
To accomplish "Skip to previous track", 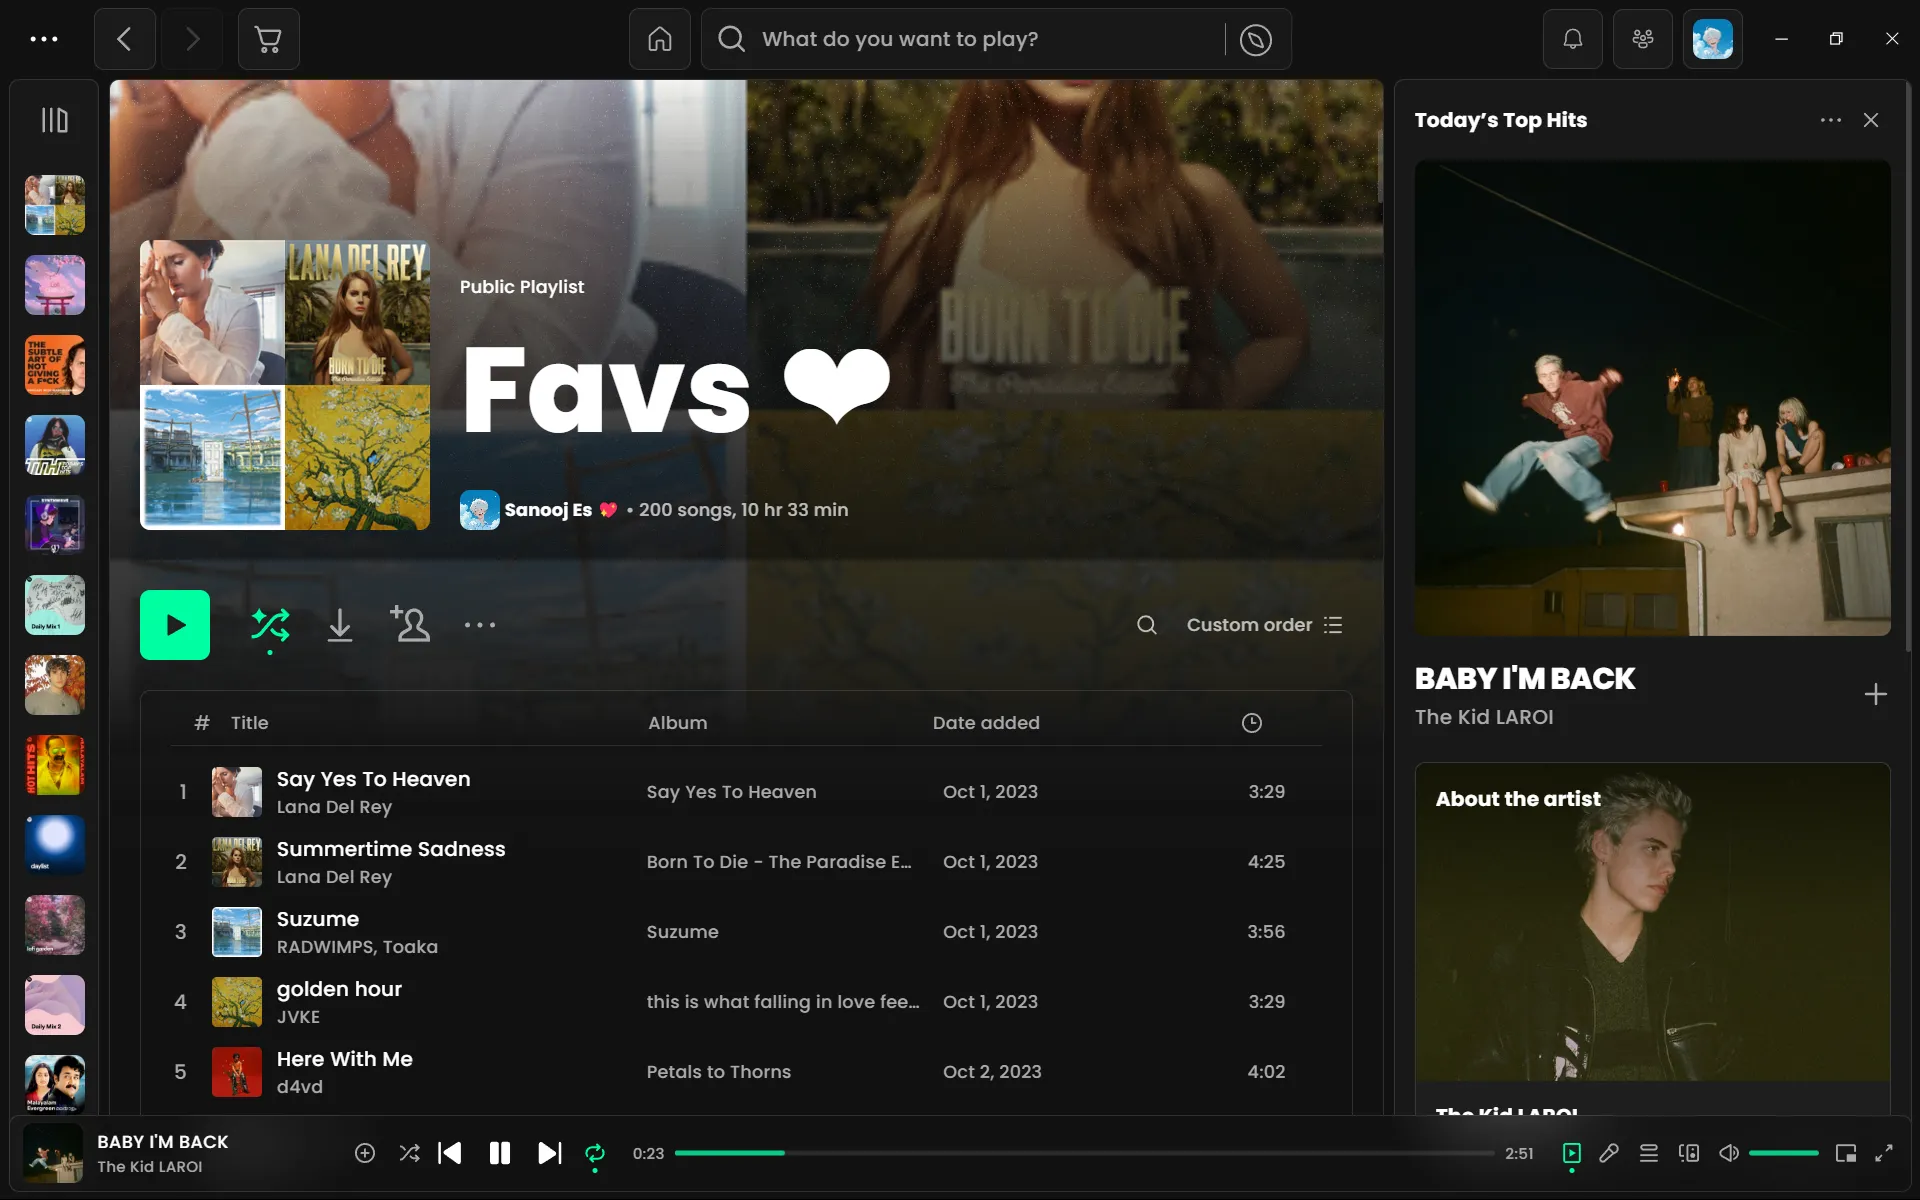I will pyautogui.click(x=450, y=1153).
